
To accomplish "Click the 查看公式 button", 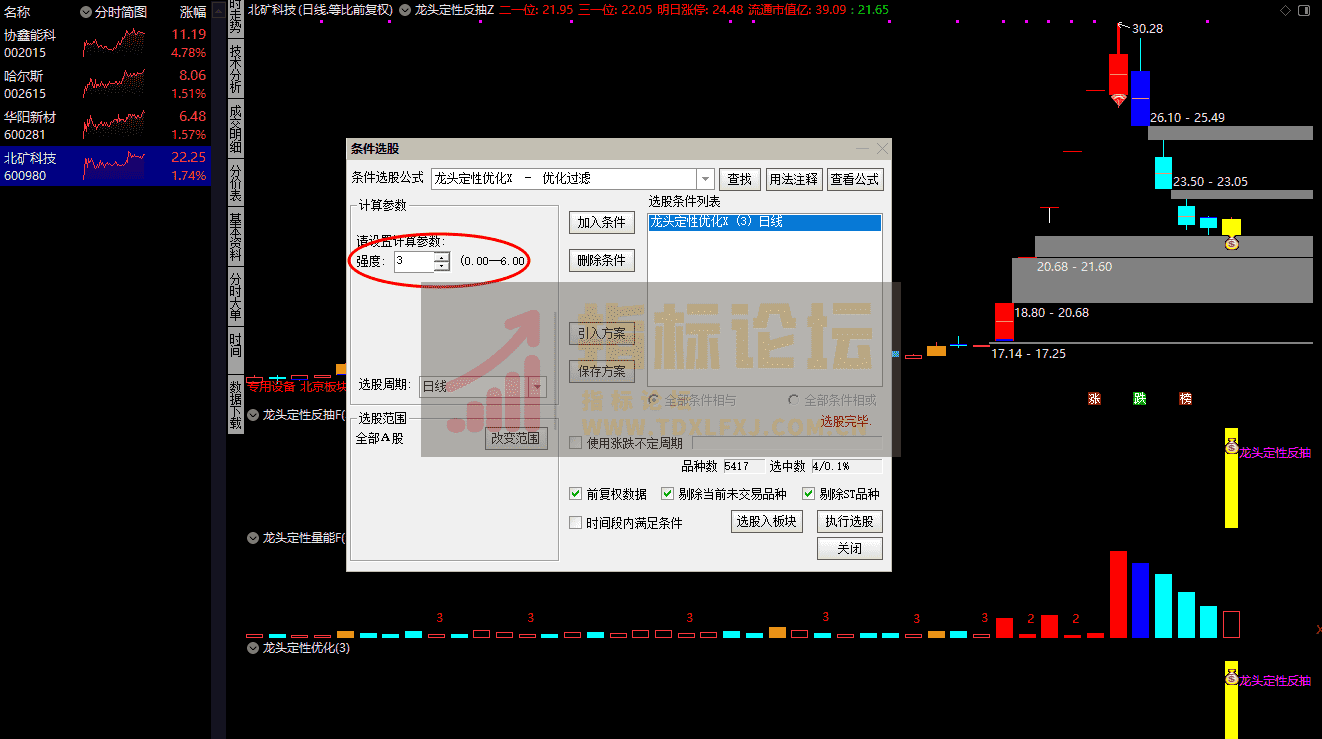I will (855, 179).
